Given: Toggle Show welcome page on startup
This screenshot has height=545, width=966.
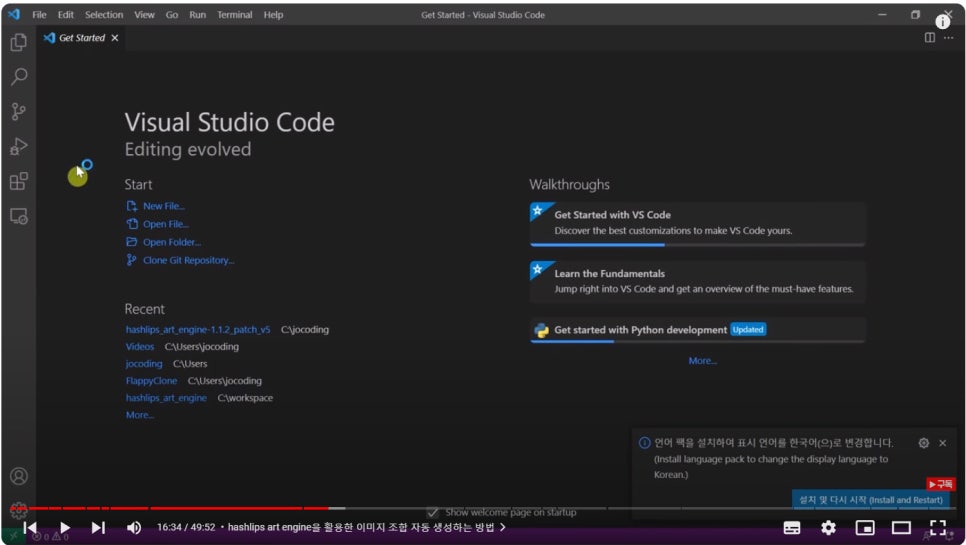Looking at the screenshot, I should pos(432,512).
